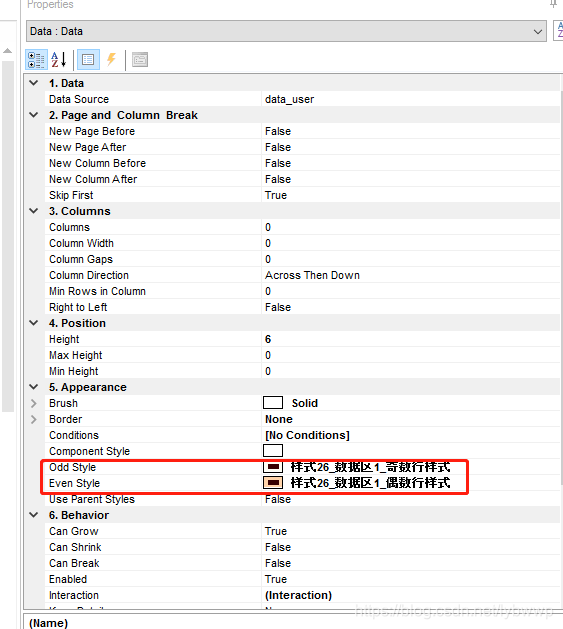Click the Odd Style preview swatch

(x=273, y=467)
